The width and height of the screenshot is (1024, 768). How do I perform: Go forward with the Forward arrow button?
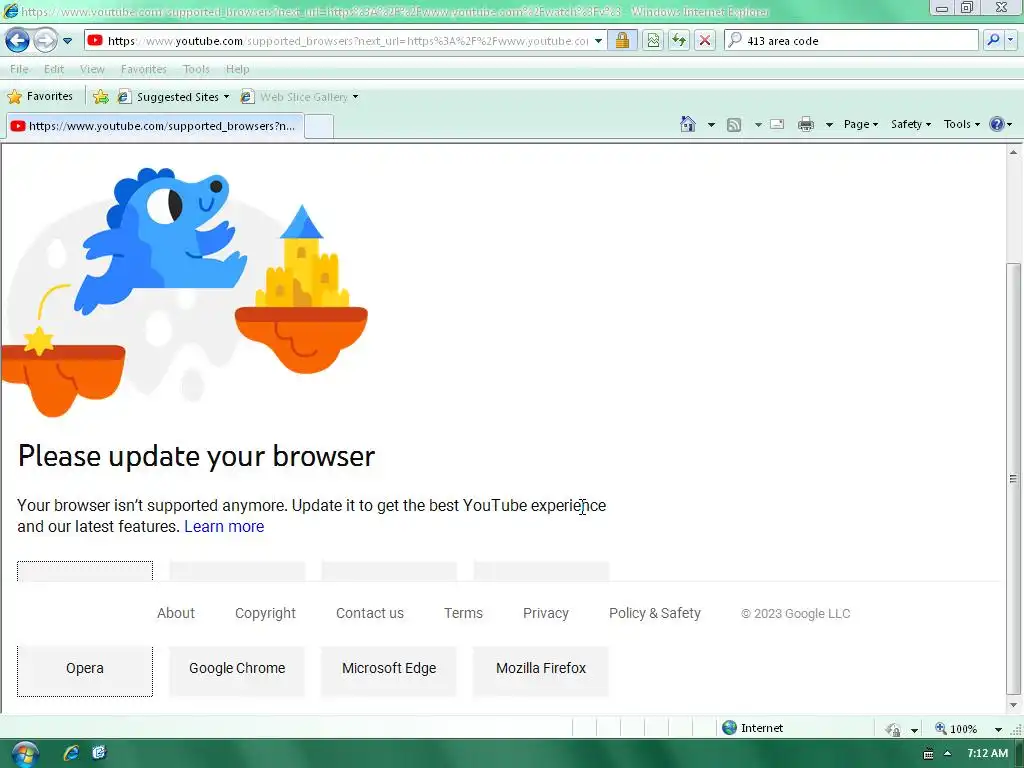[x=44, y=40]
